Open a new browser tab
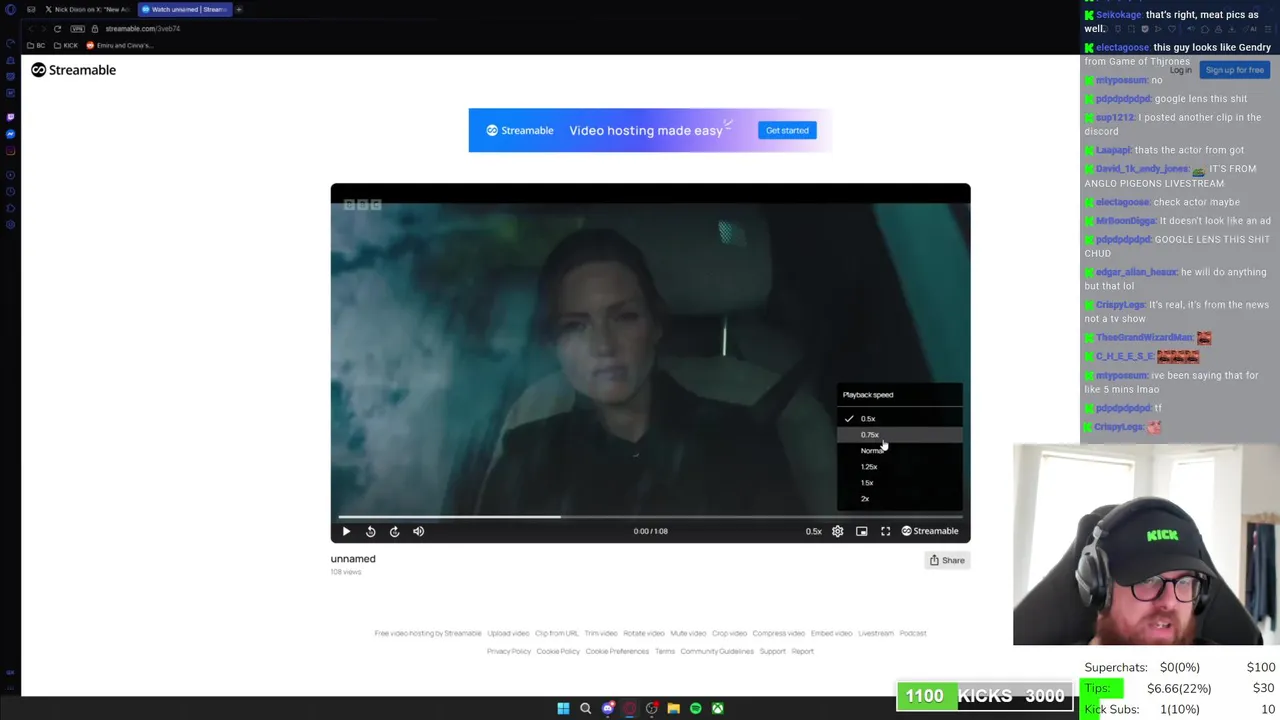 pos(239,9)
